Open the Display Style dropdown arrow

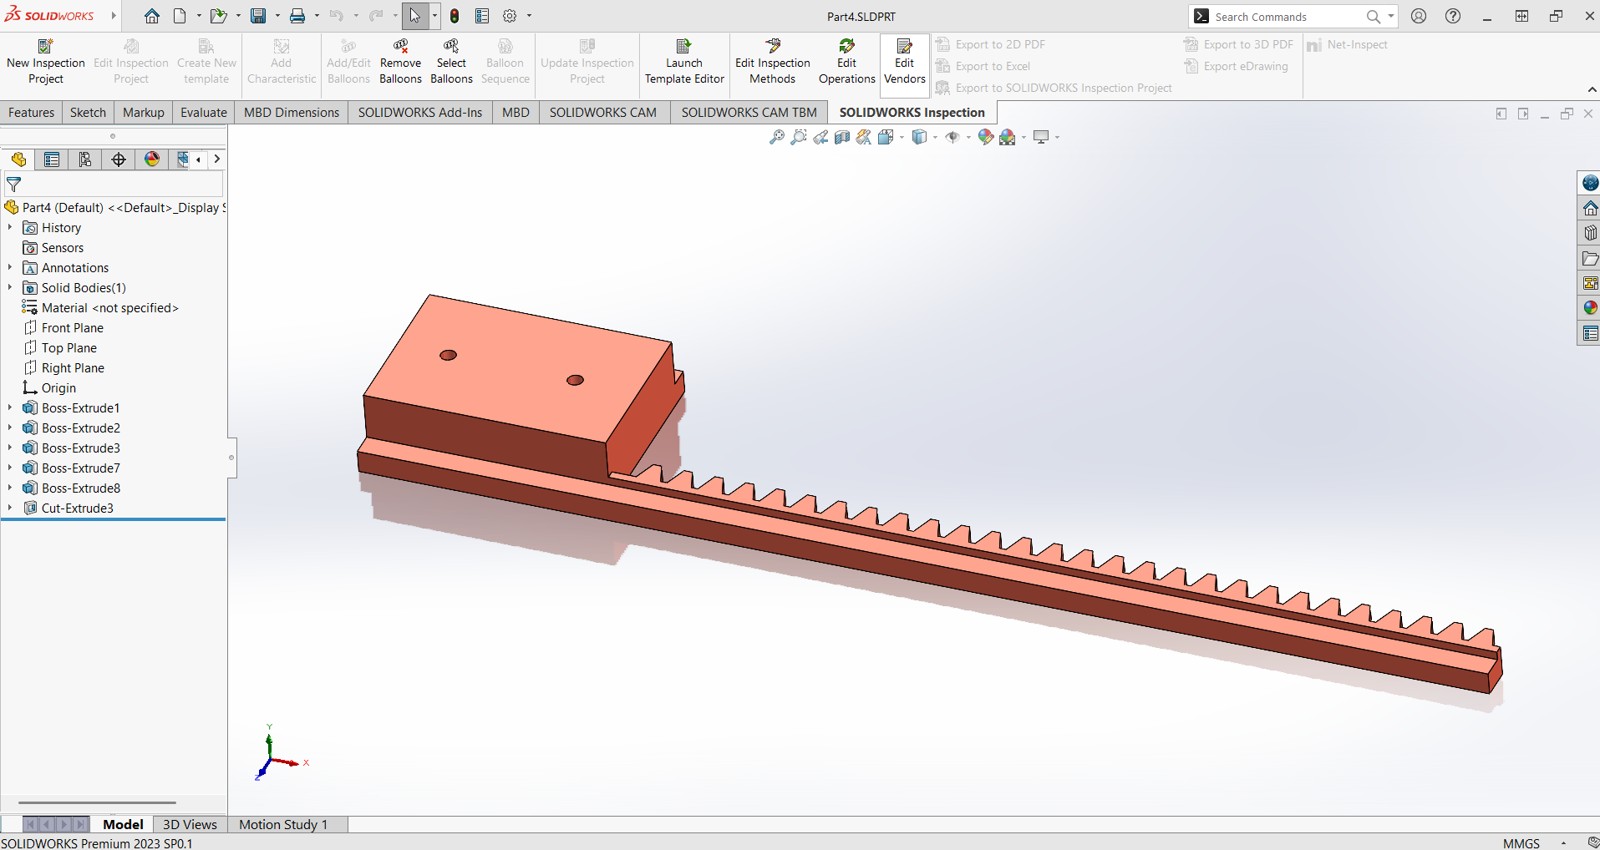coord(935,137)
